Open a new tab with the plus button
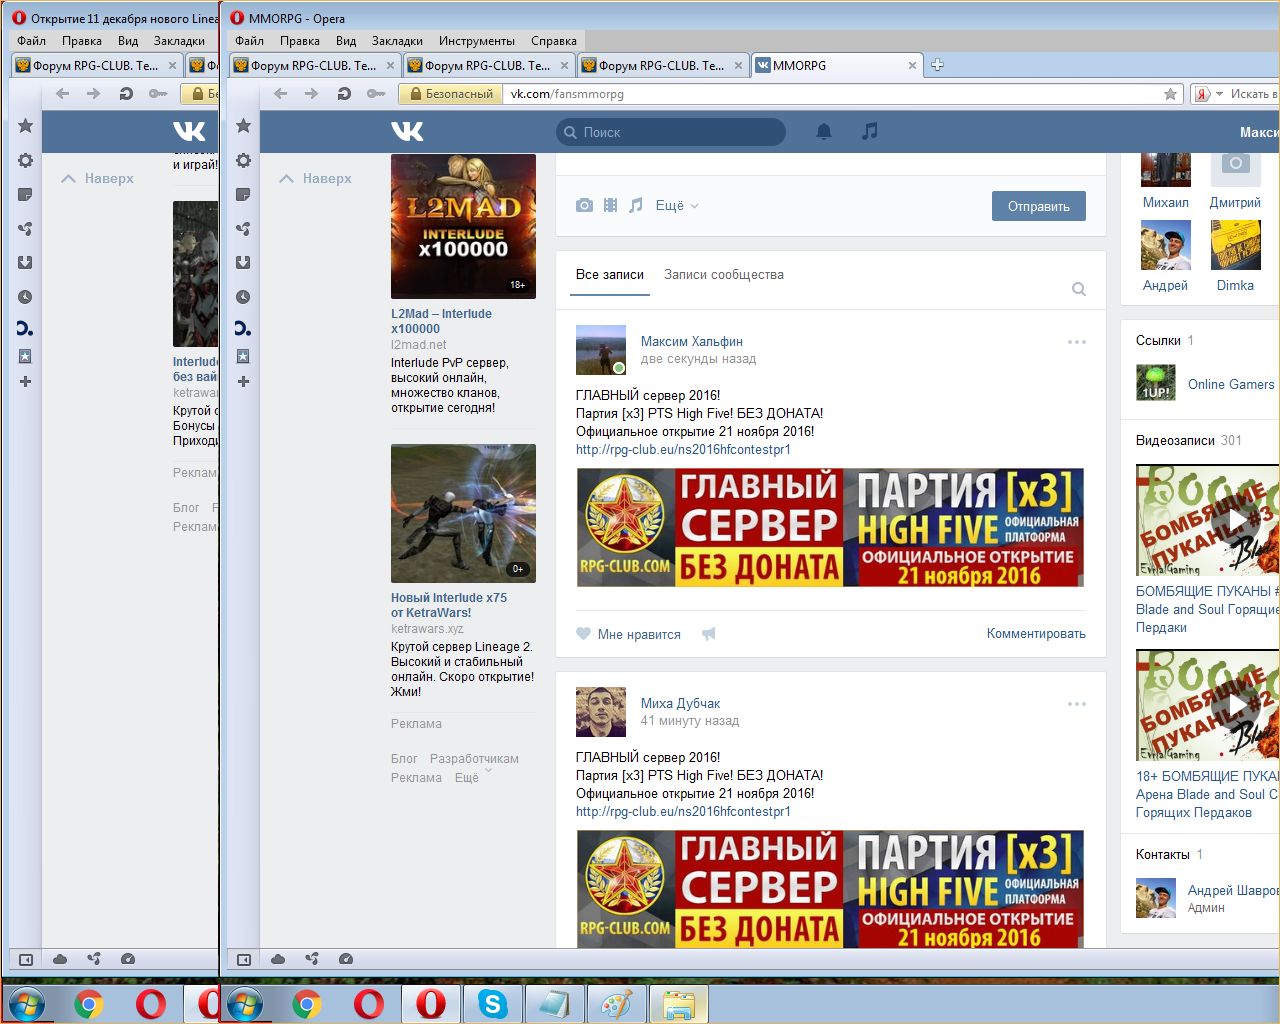Screen dimensions: 1280x1024 point(937,65)
